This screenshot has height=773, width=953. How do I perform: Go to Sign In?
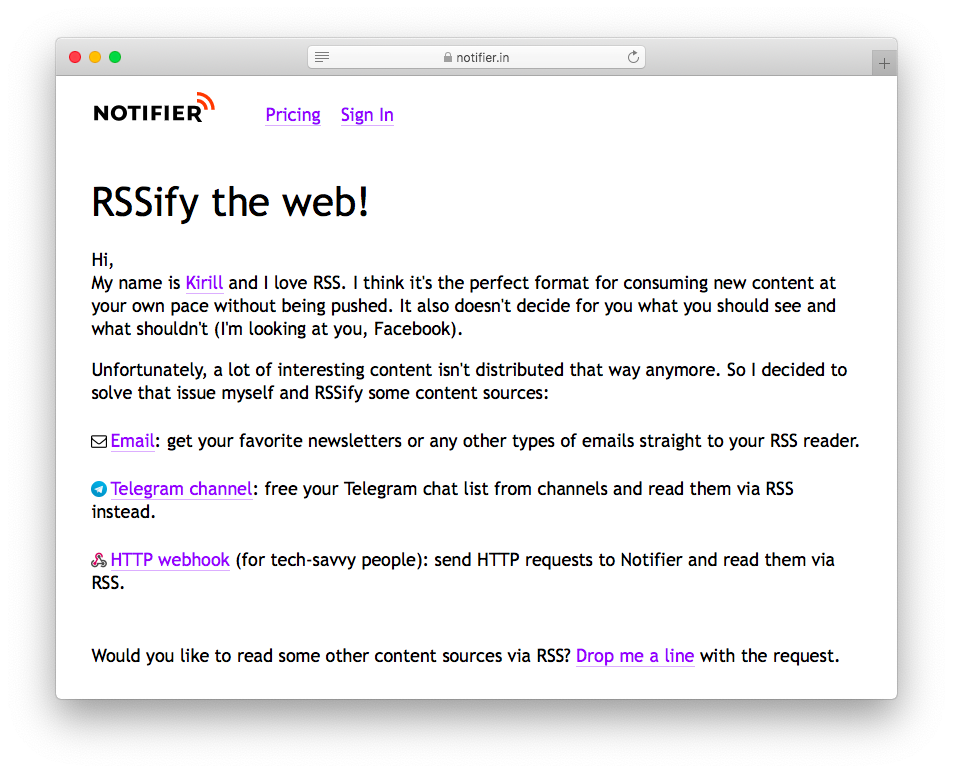click(x=367, y=115)
